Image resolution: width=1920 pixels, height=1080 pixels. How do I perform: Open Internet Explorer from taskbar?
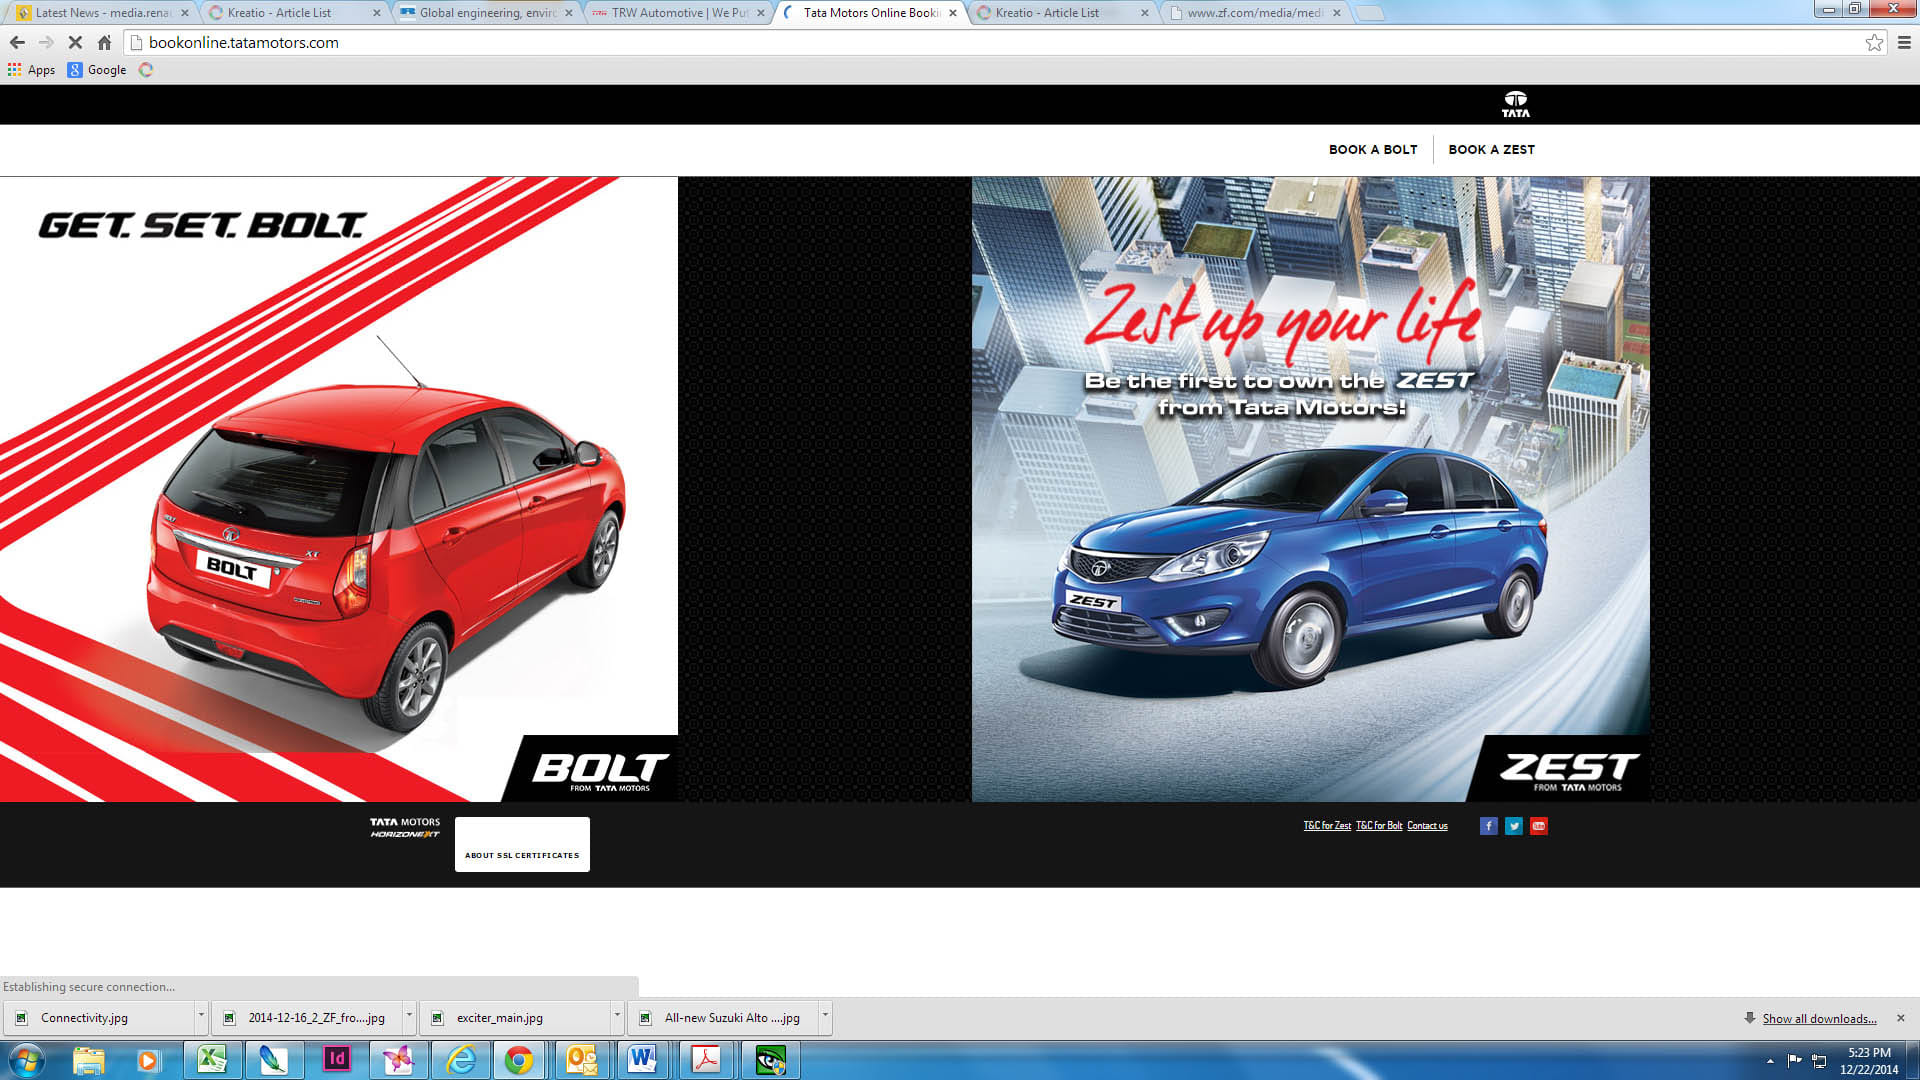click(x=461, y=1059)
